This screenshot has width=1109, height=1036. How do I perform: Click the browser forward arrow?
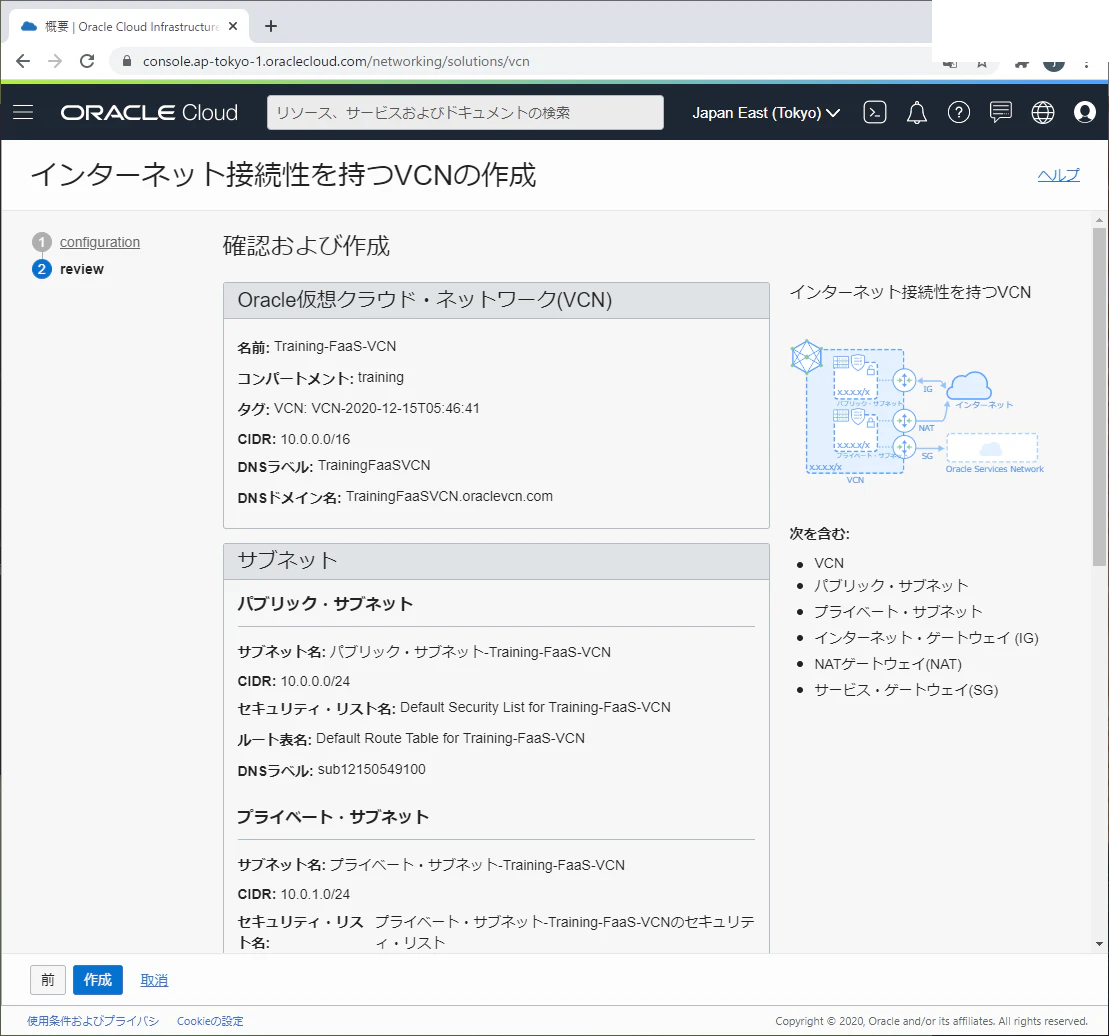click(54, 61)
